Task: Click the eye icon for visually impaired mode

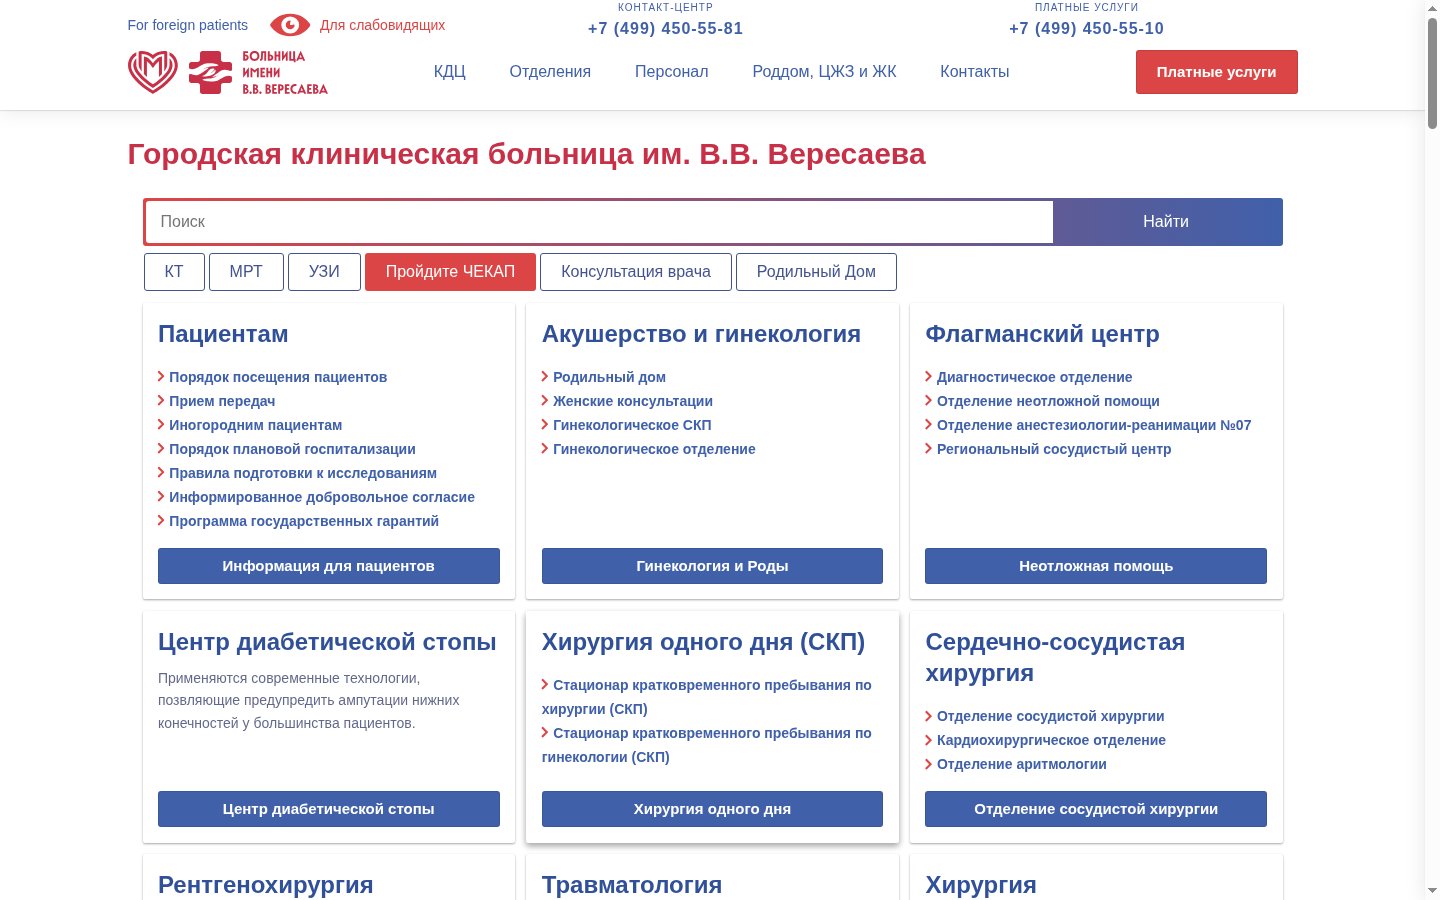Action: coord(290,25)
